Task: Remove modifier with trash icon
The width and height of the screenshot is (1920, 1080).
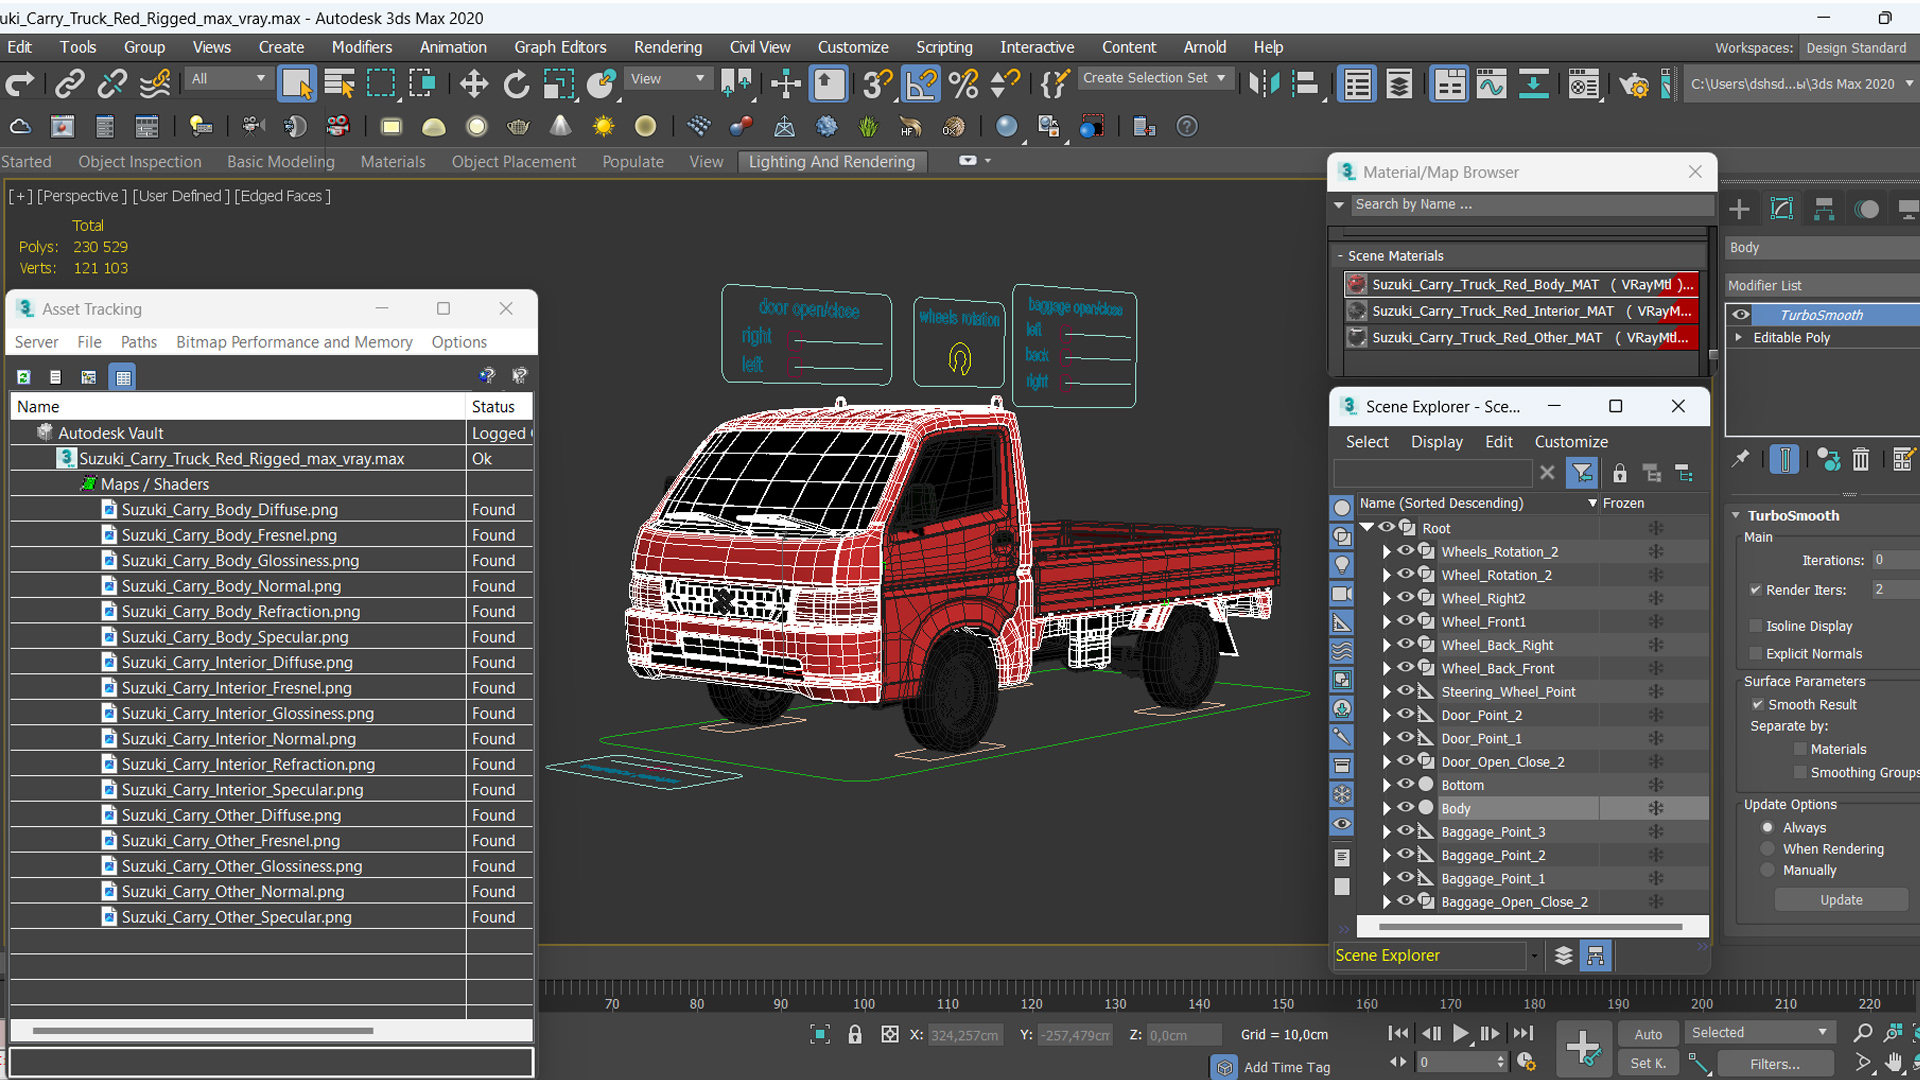Action: coord(1860,459)
